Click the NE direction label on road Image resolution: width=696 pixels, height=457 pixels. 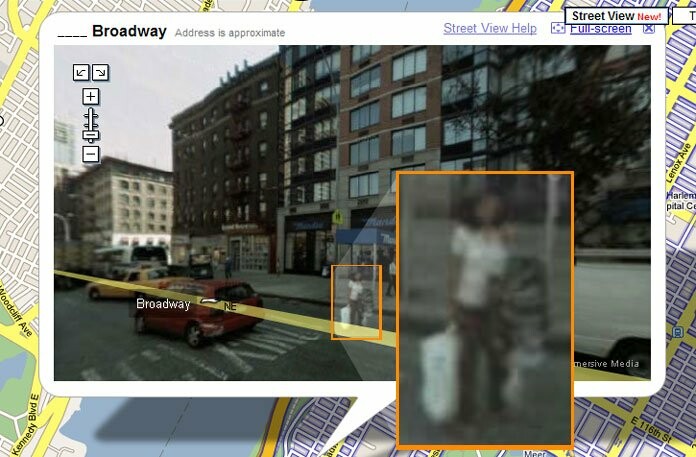click(x=230, y=307)
